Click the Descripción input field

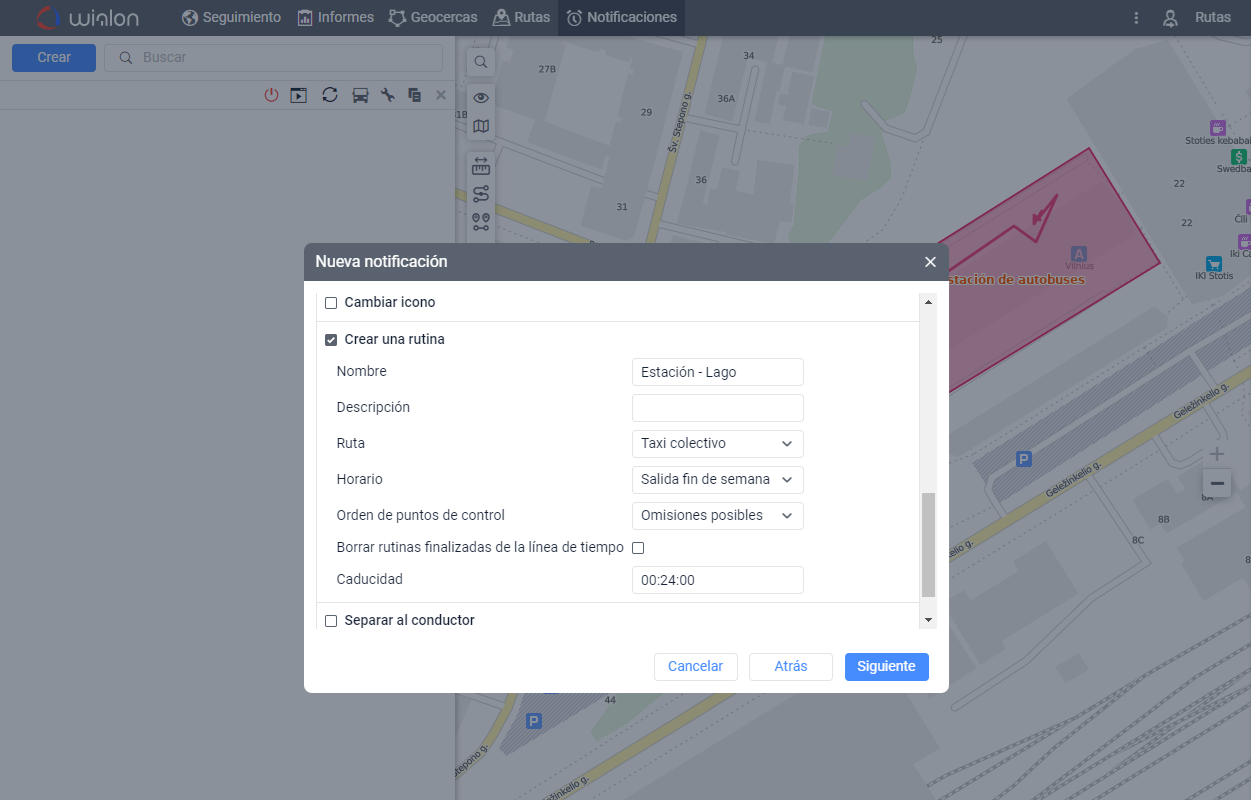coord(717,408)
